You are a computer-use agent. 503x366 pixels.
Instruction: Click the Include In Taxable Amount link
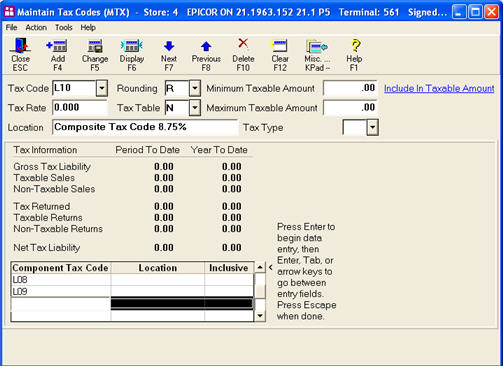tap(439, 88)
